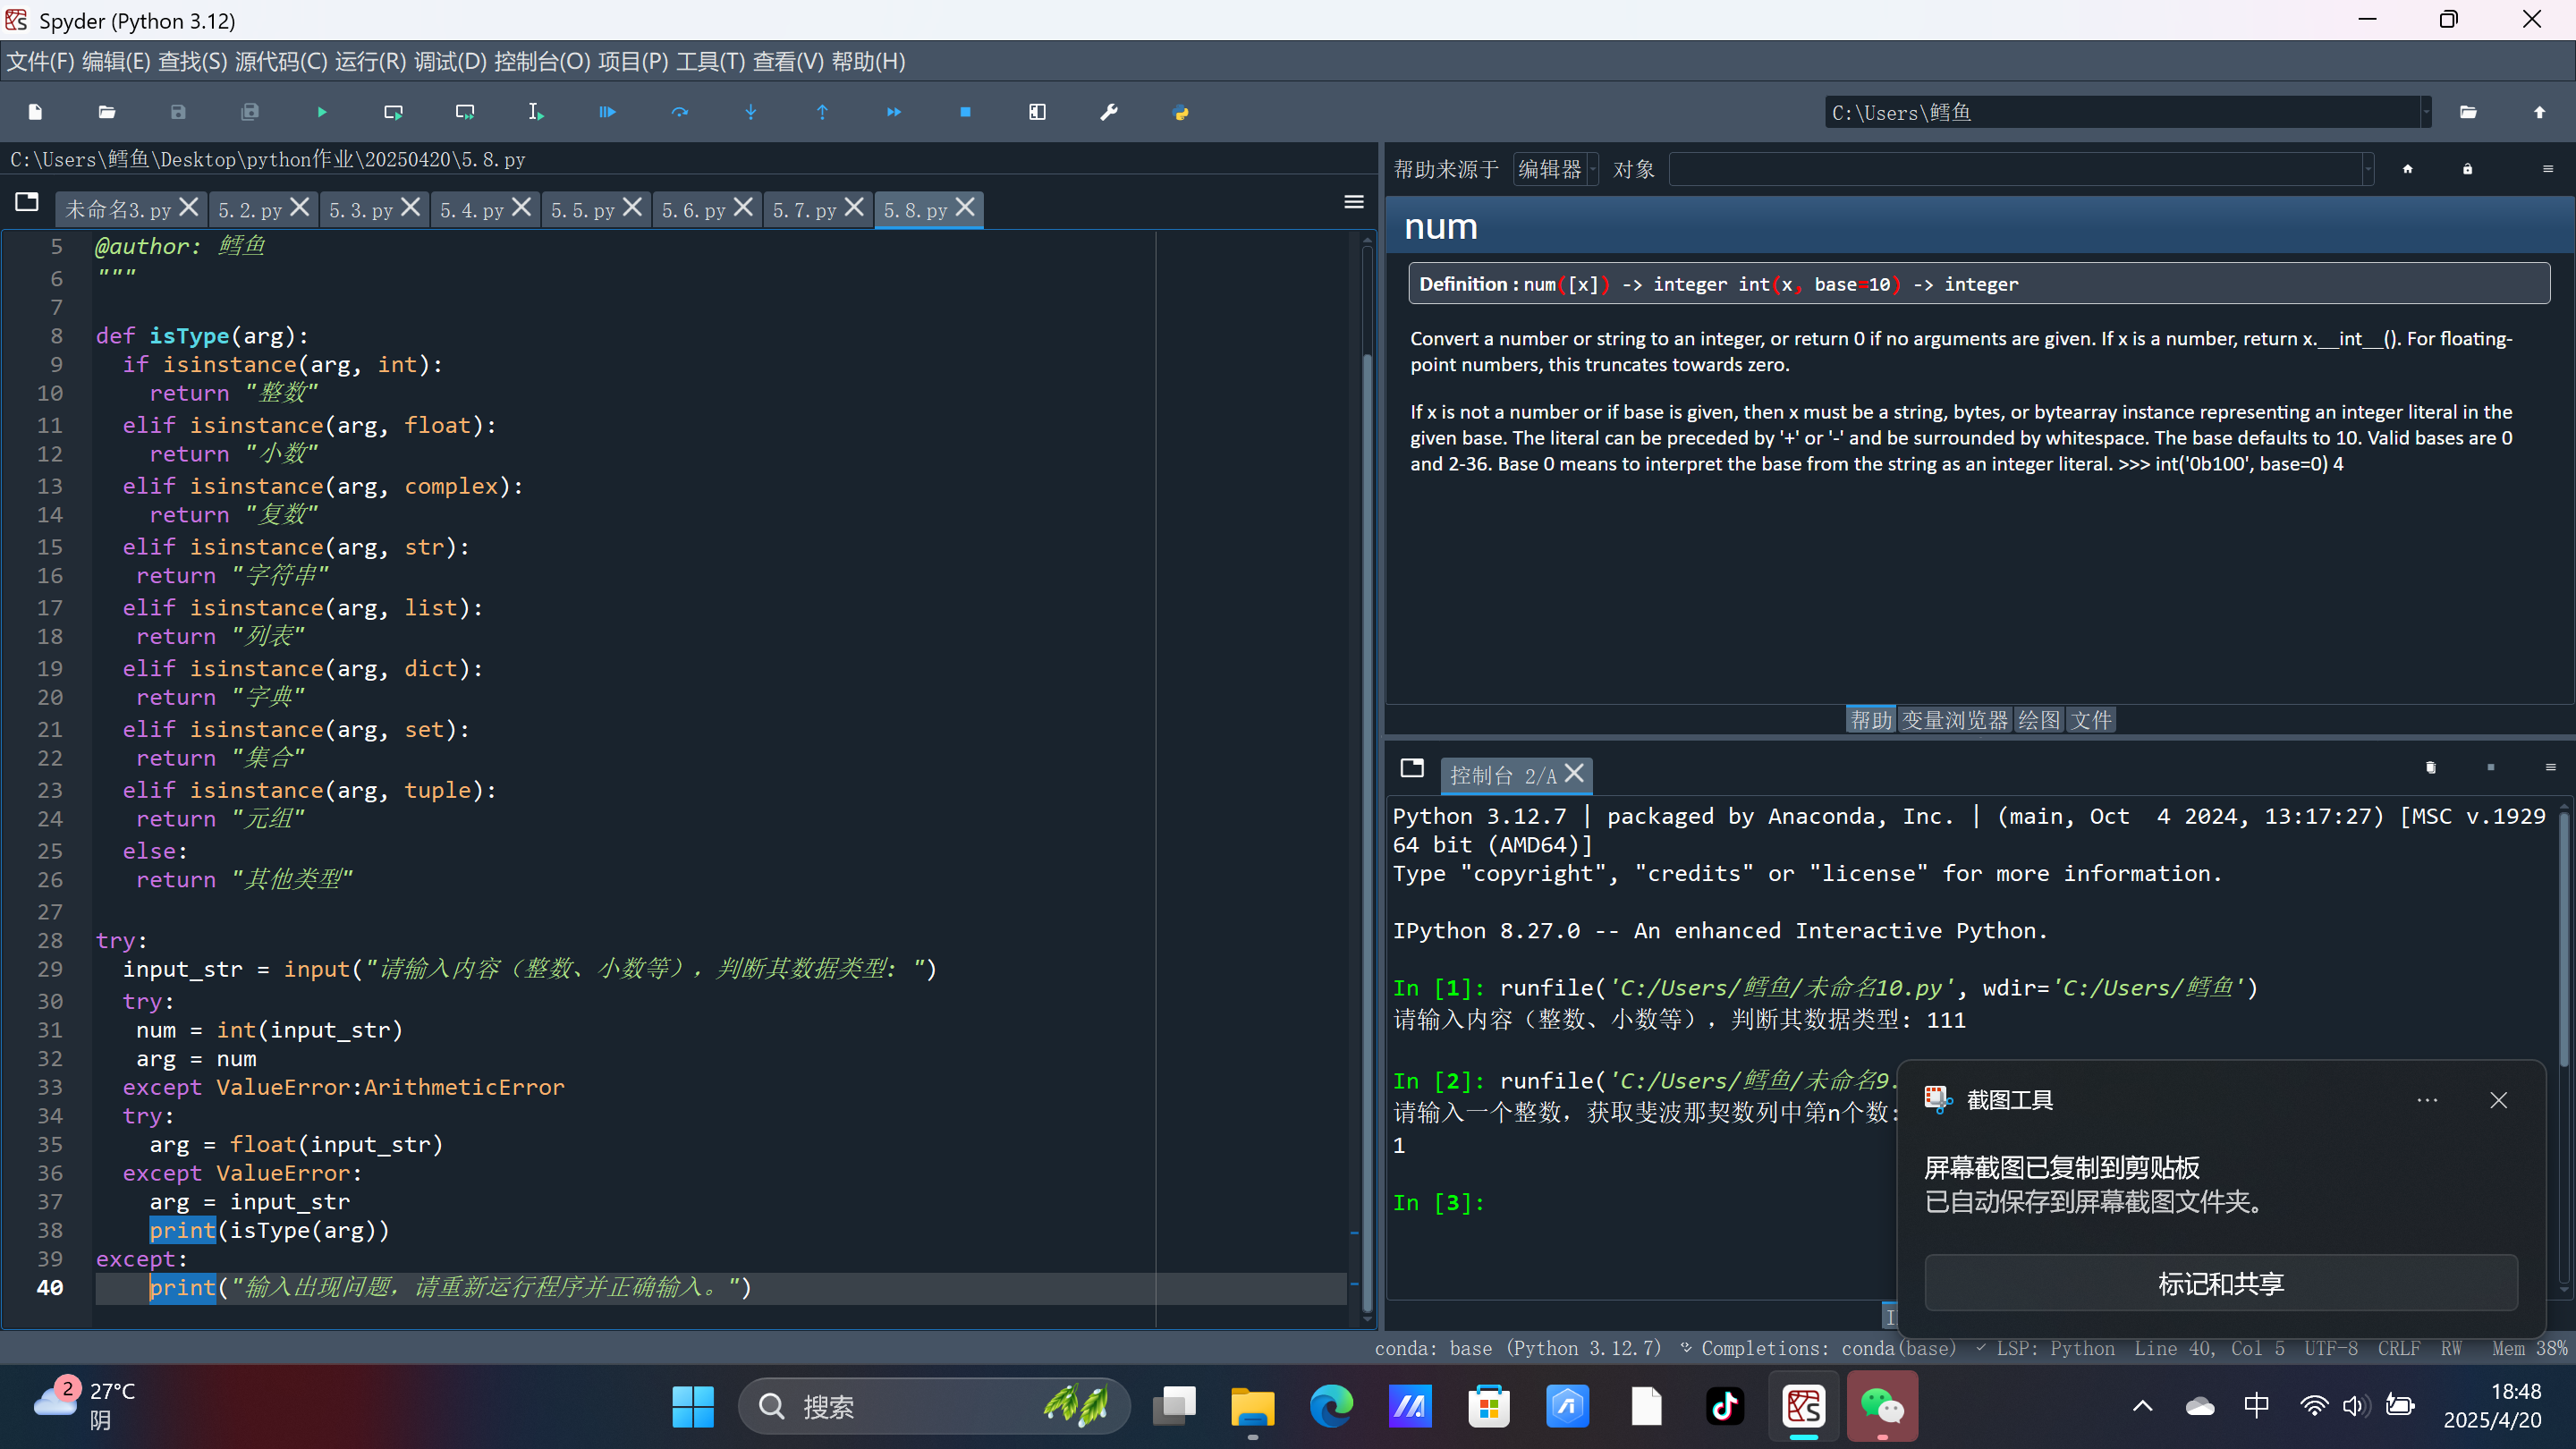Viewport: 2576px width, 1449px height.
Task: Toggle maximize current pane icon
Action: tap(1037, 112)
